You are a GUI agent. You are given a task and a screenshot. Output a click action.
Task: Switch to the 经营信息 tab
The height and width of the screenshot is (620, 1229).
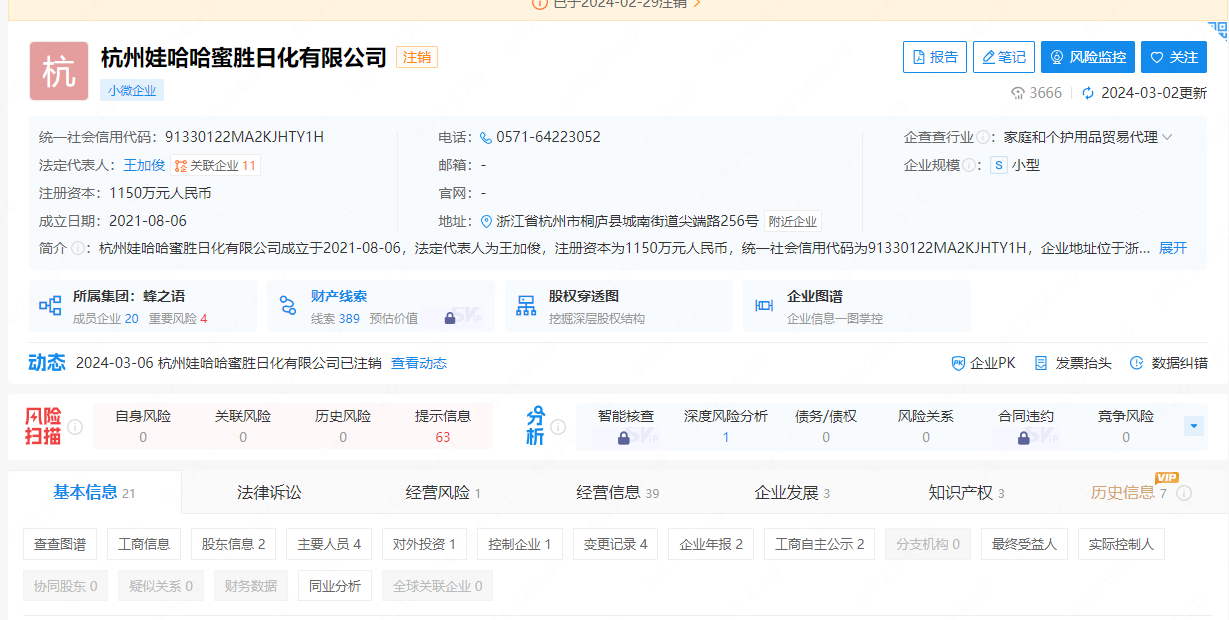(x=618, y=492)
